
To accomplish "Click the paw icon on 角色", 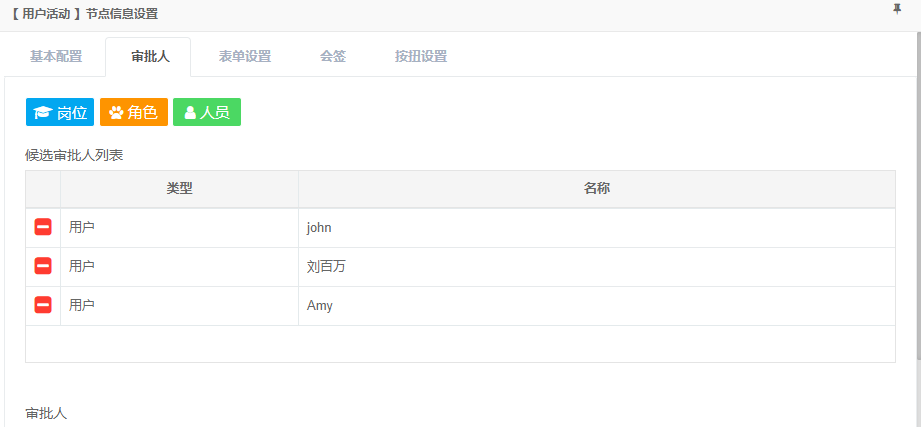I will 115,113.
